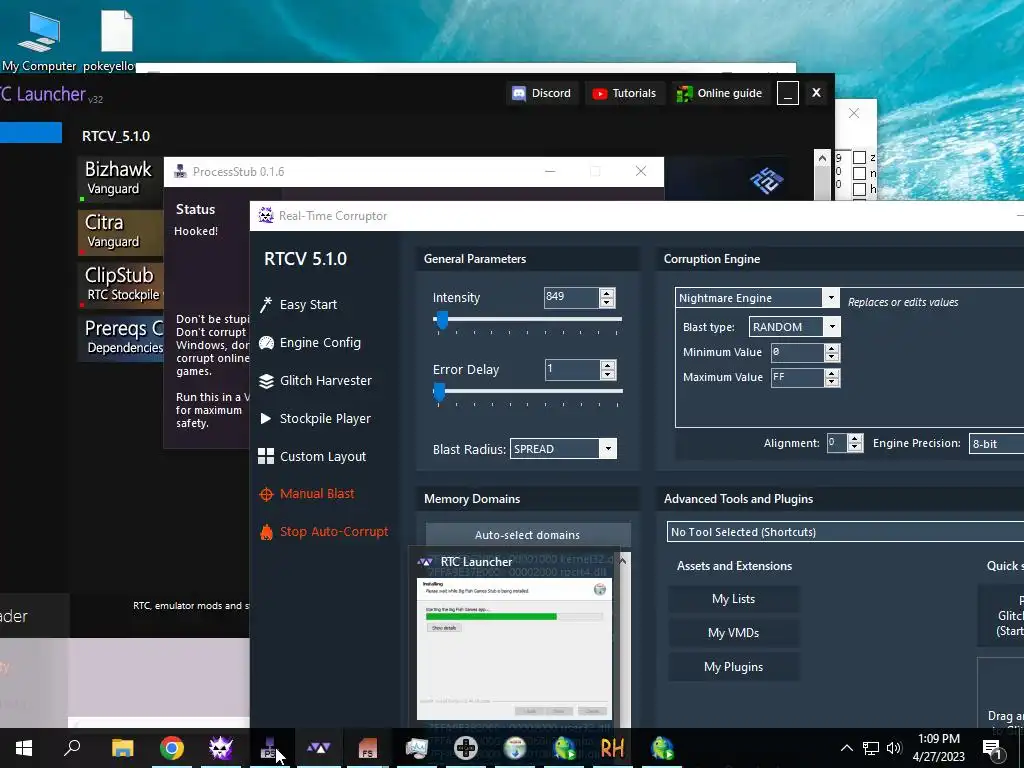Show hidden system tray icons

click(846, 748)
